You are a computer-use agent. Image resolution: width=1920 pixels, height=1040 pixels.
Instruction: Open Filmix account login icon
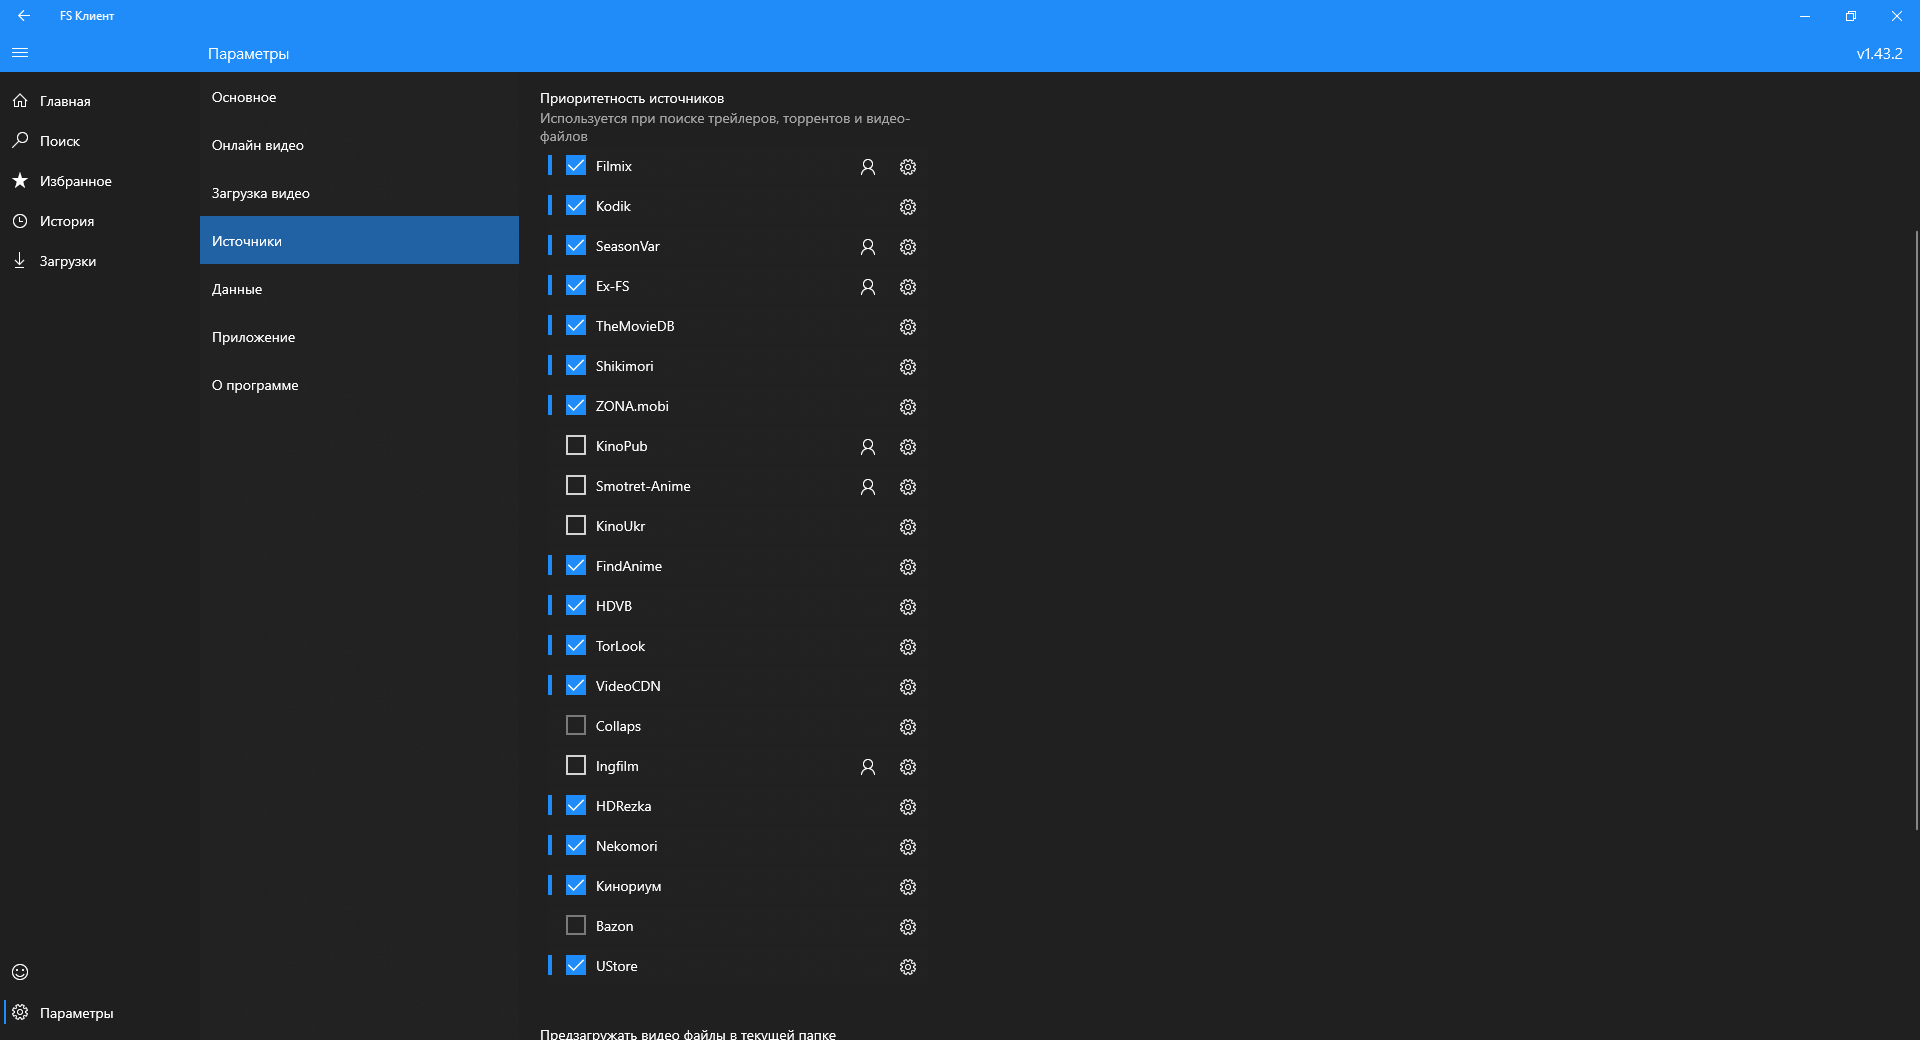pyautogui.click(x=868, y=167)
